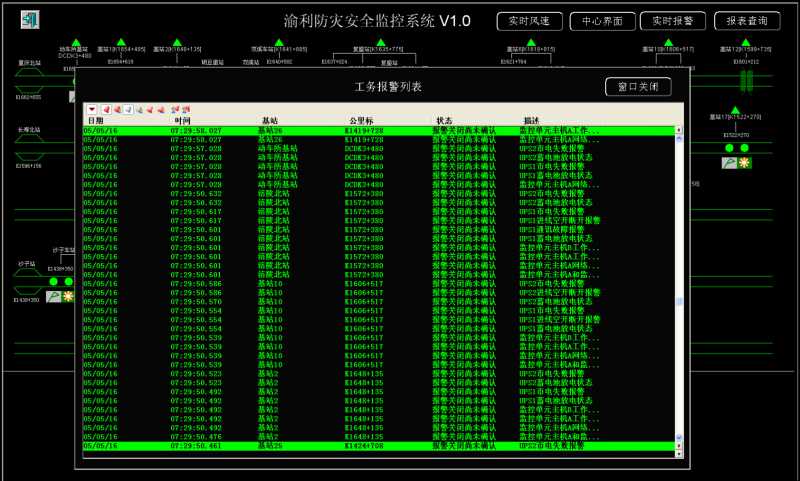
Task: Click the scroll up arrow of alarm list
Action: (x=679, y=130)
